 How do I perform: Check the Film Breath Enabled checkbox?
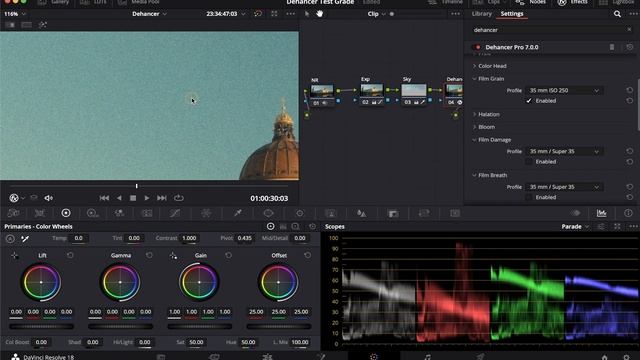529,197
